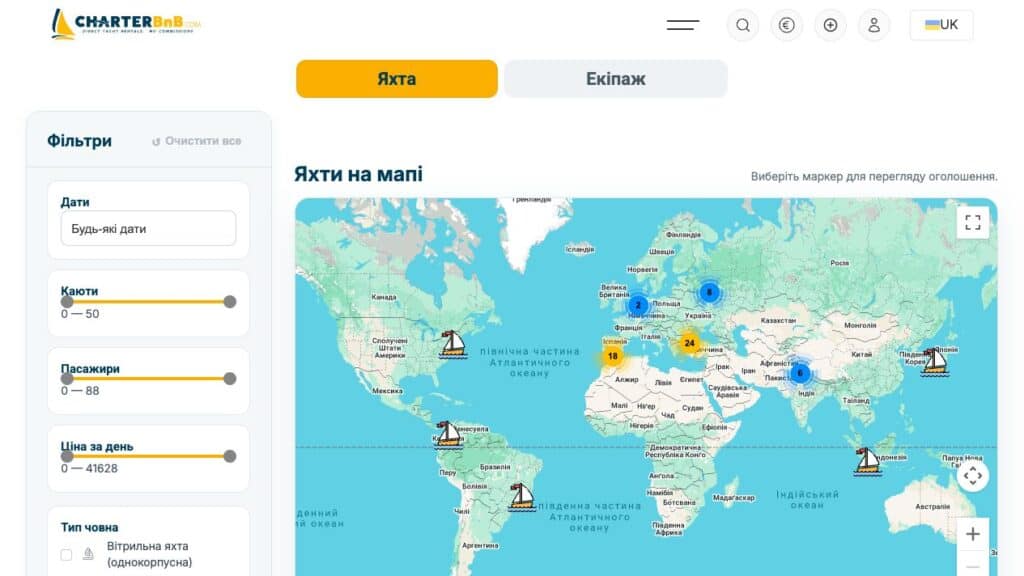
Task: Click the Будь-які дати date field
Action: (148, 229)
